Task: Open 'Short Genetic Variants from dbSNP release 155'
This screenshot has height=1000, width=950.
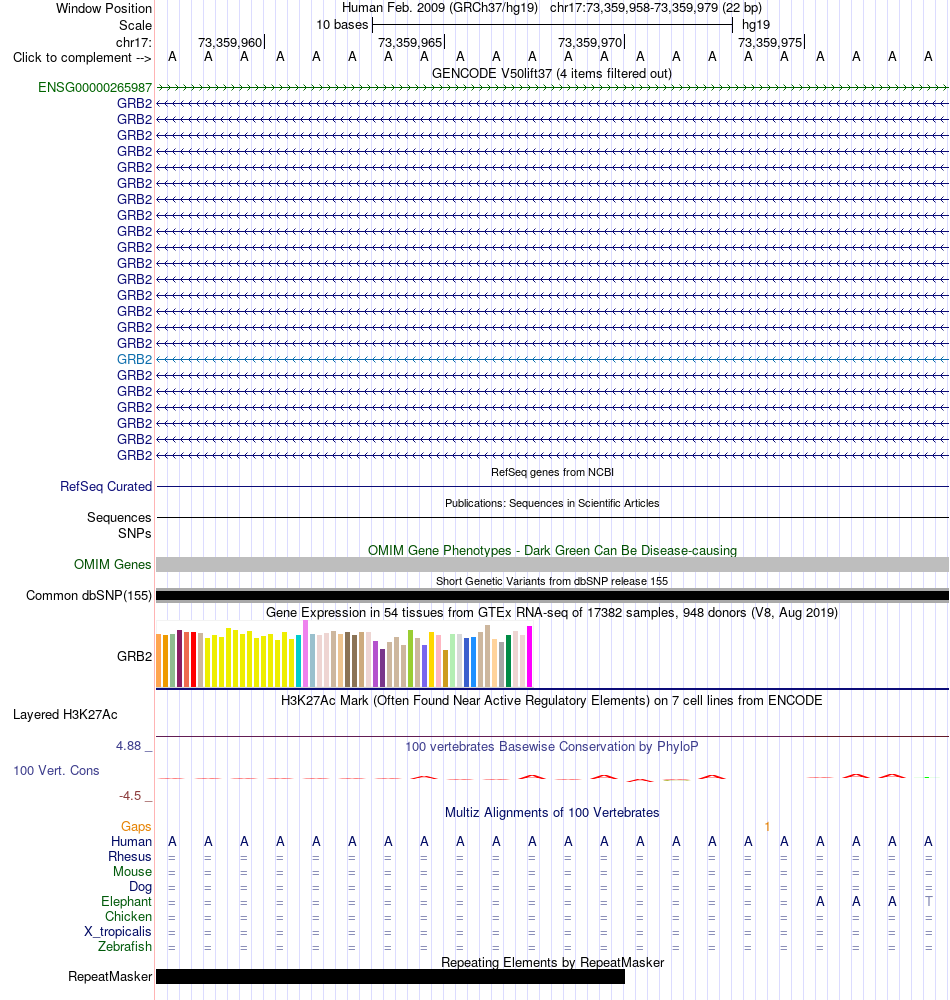Action: tap(552, 581)
